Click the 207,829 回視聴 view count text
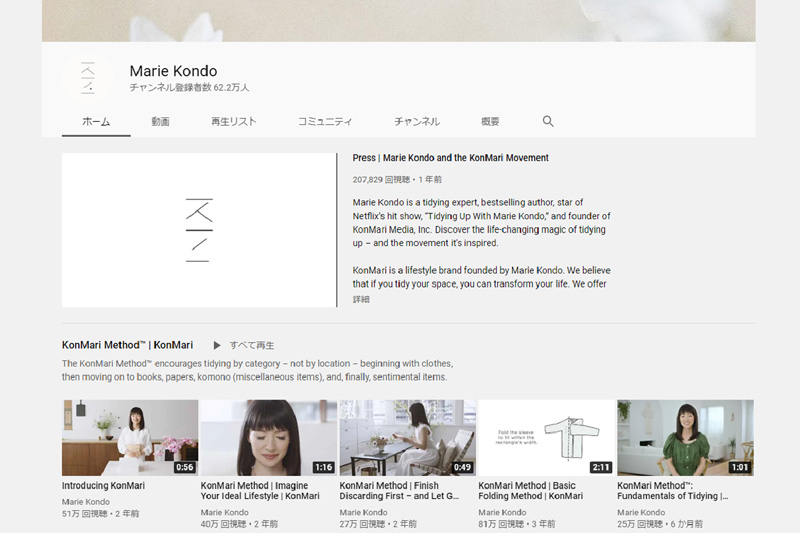 [x=381, y=180]
